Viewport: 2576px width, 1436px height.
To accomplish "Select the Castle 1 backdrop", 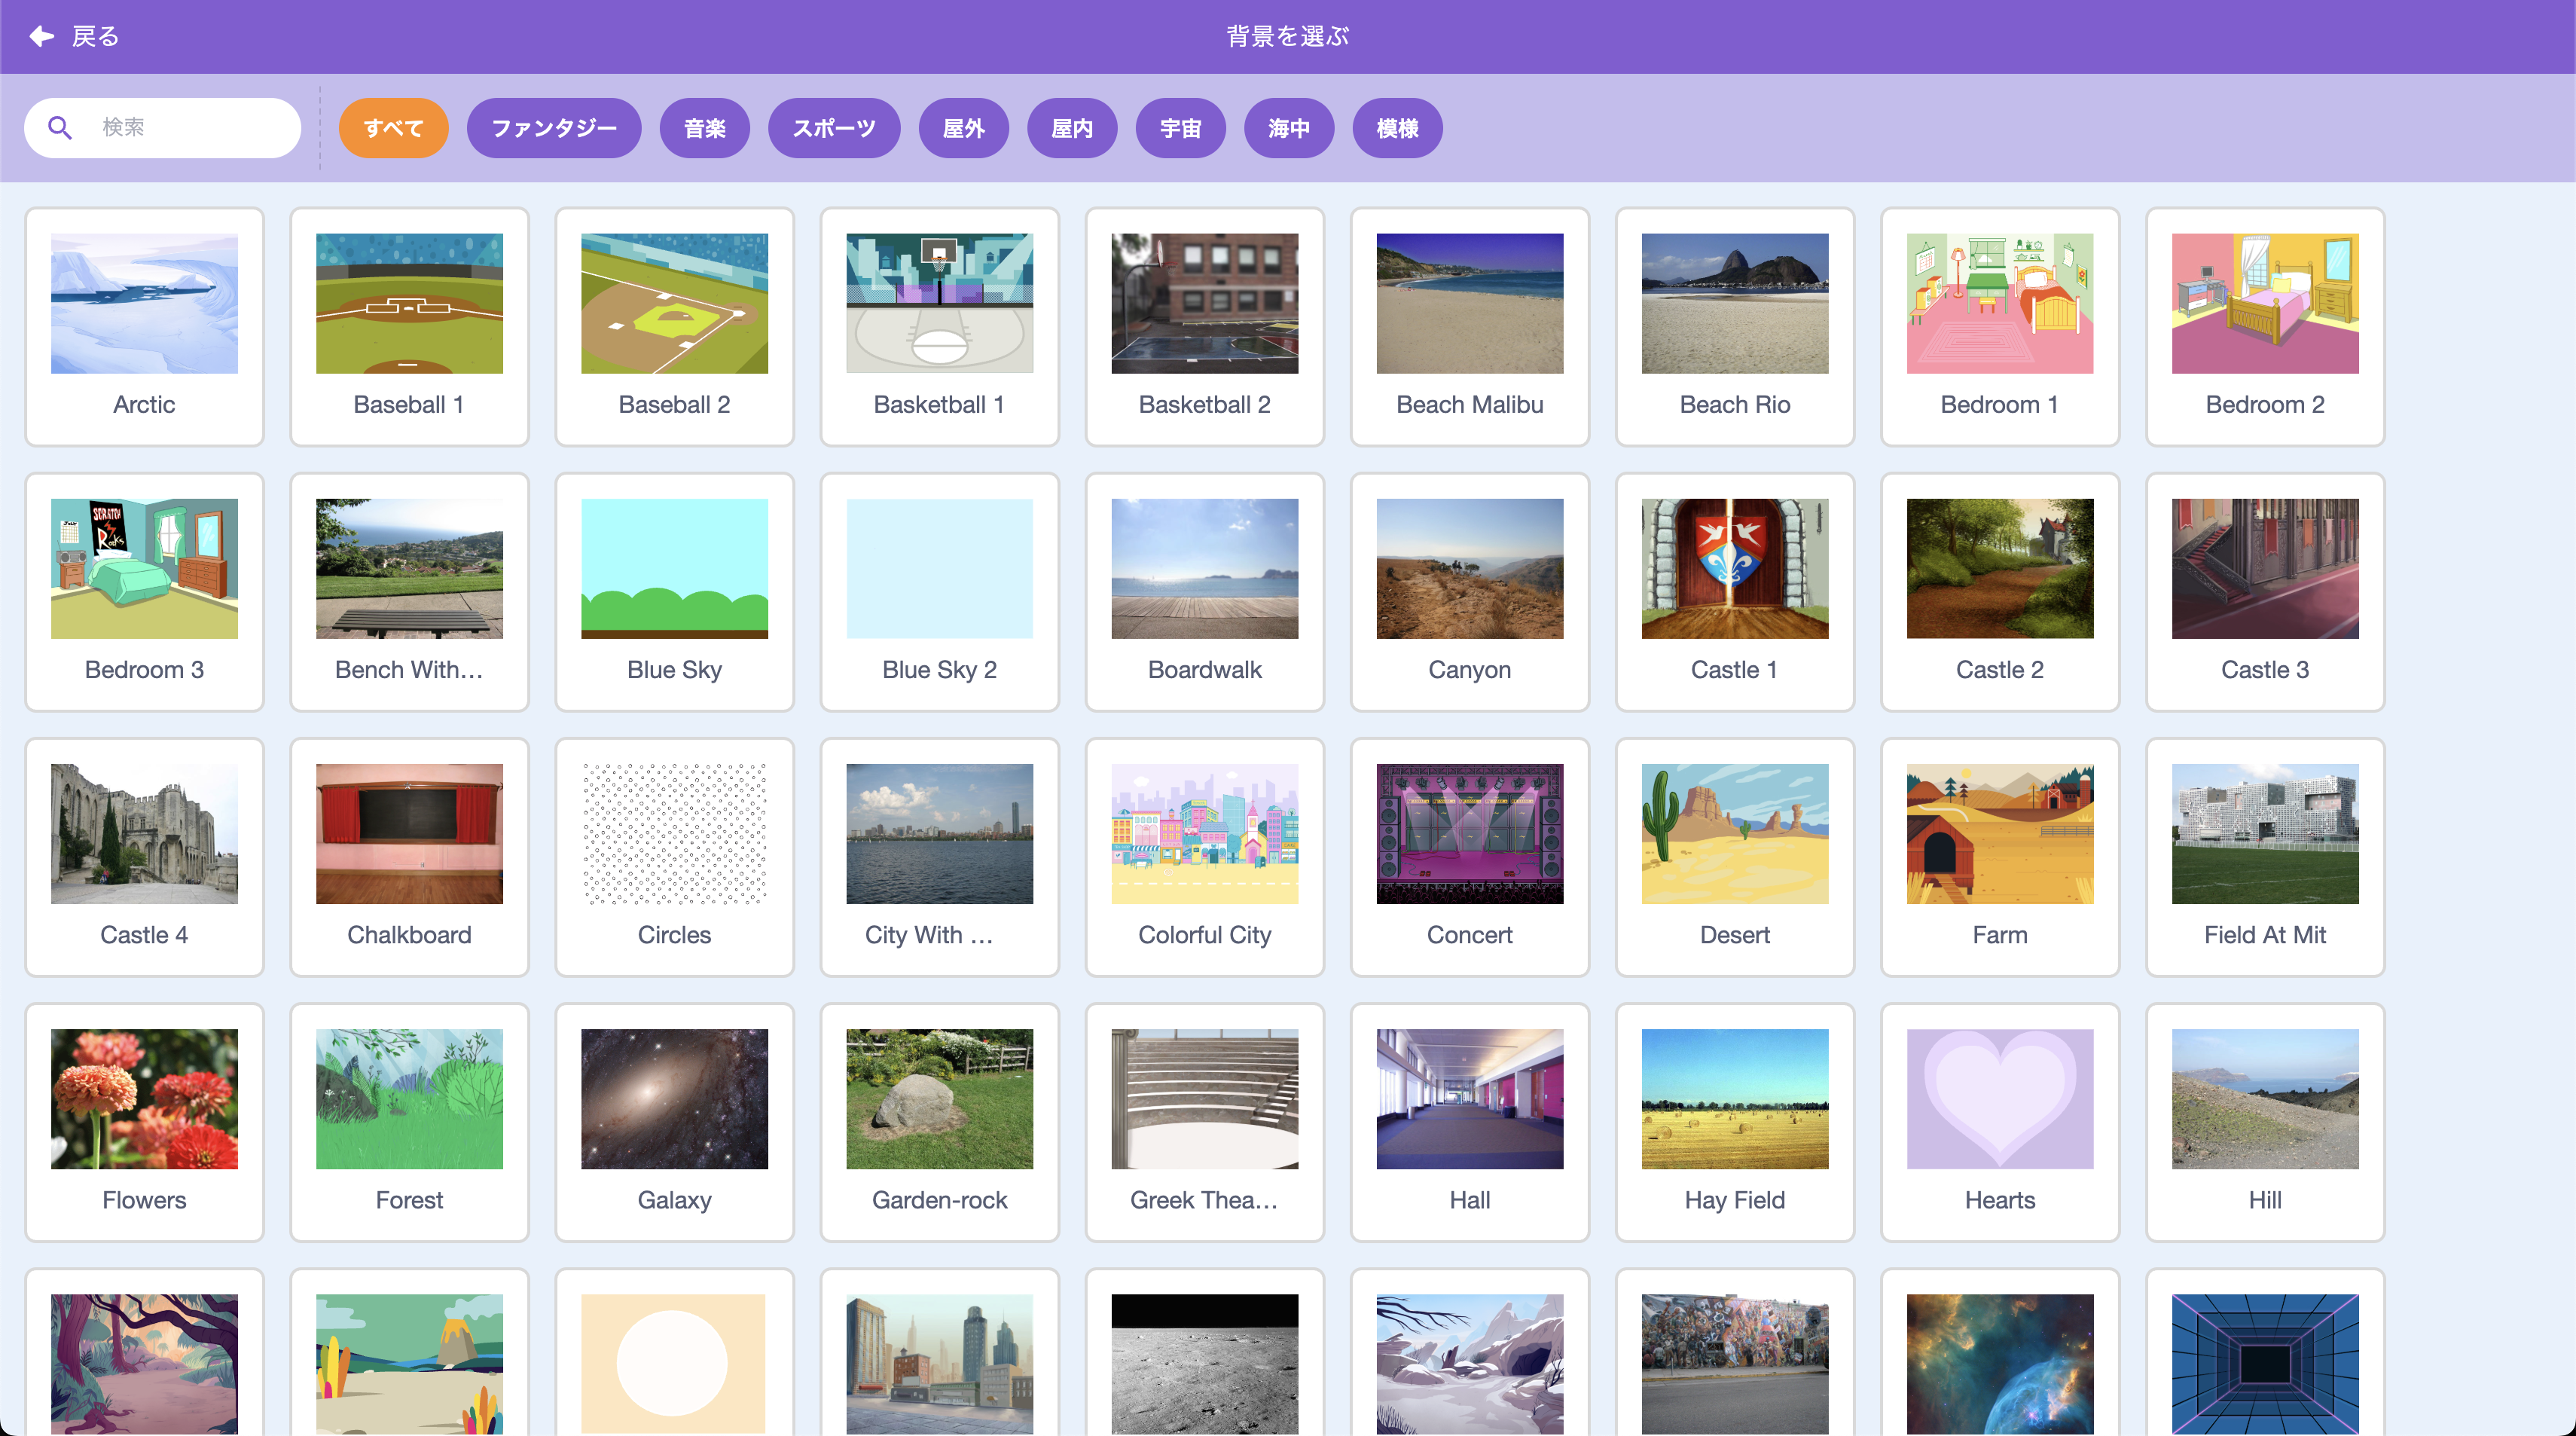I will [1734, 568].
